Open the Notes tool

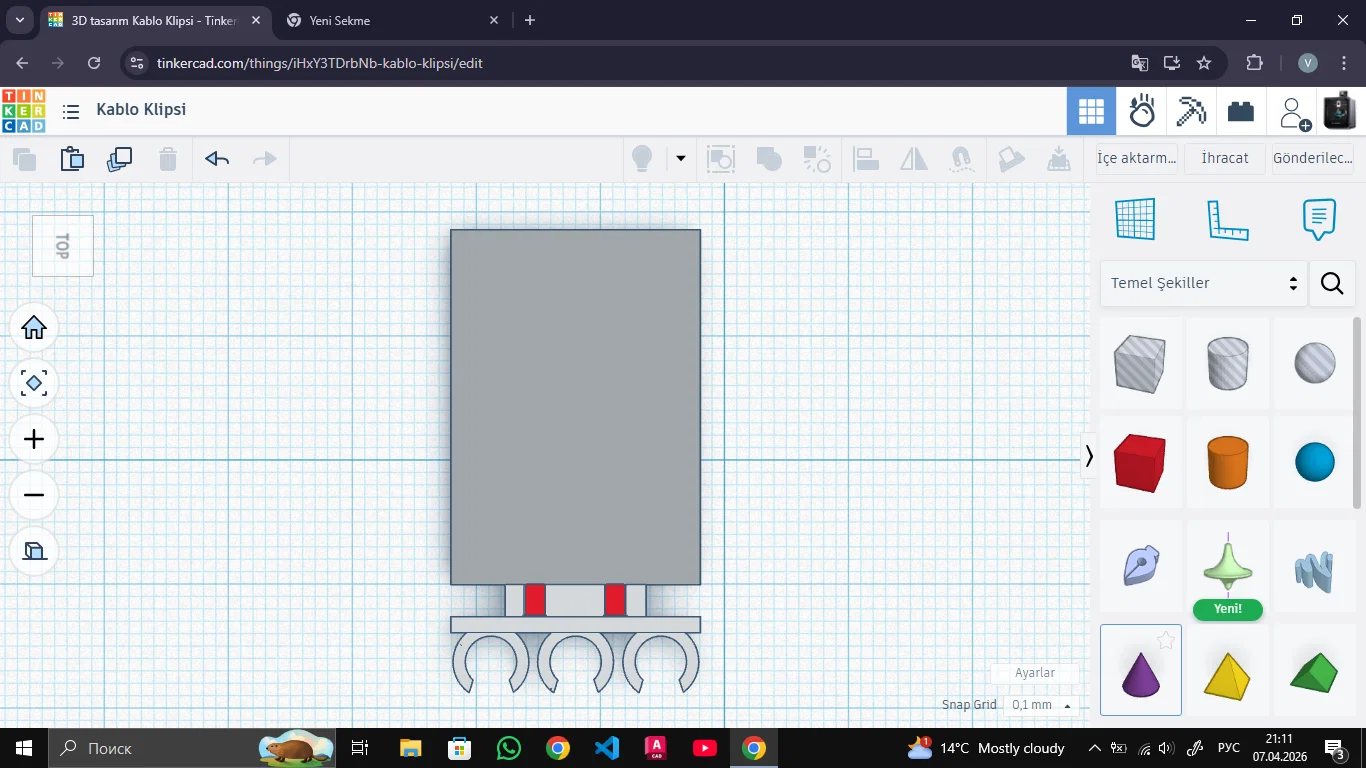pos(1319,219)
